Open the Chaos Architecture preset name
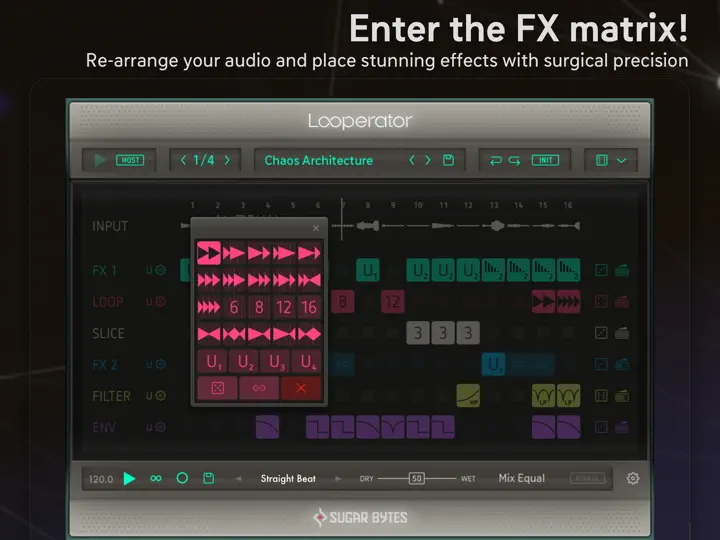 click(319, 160)
